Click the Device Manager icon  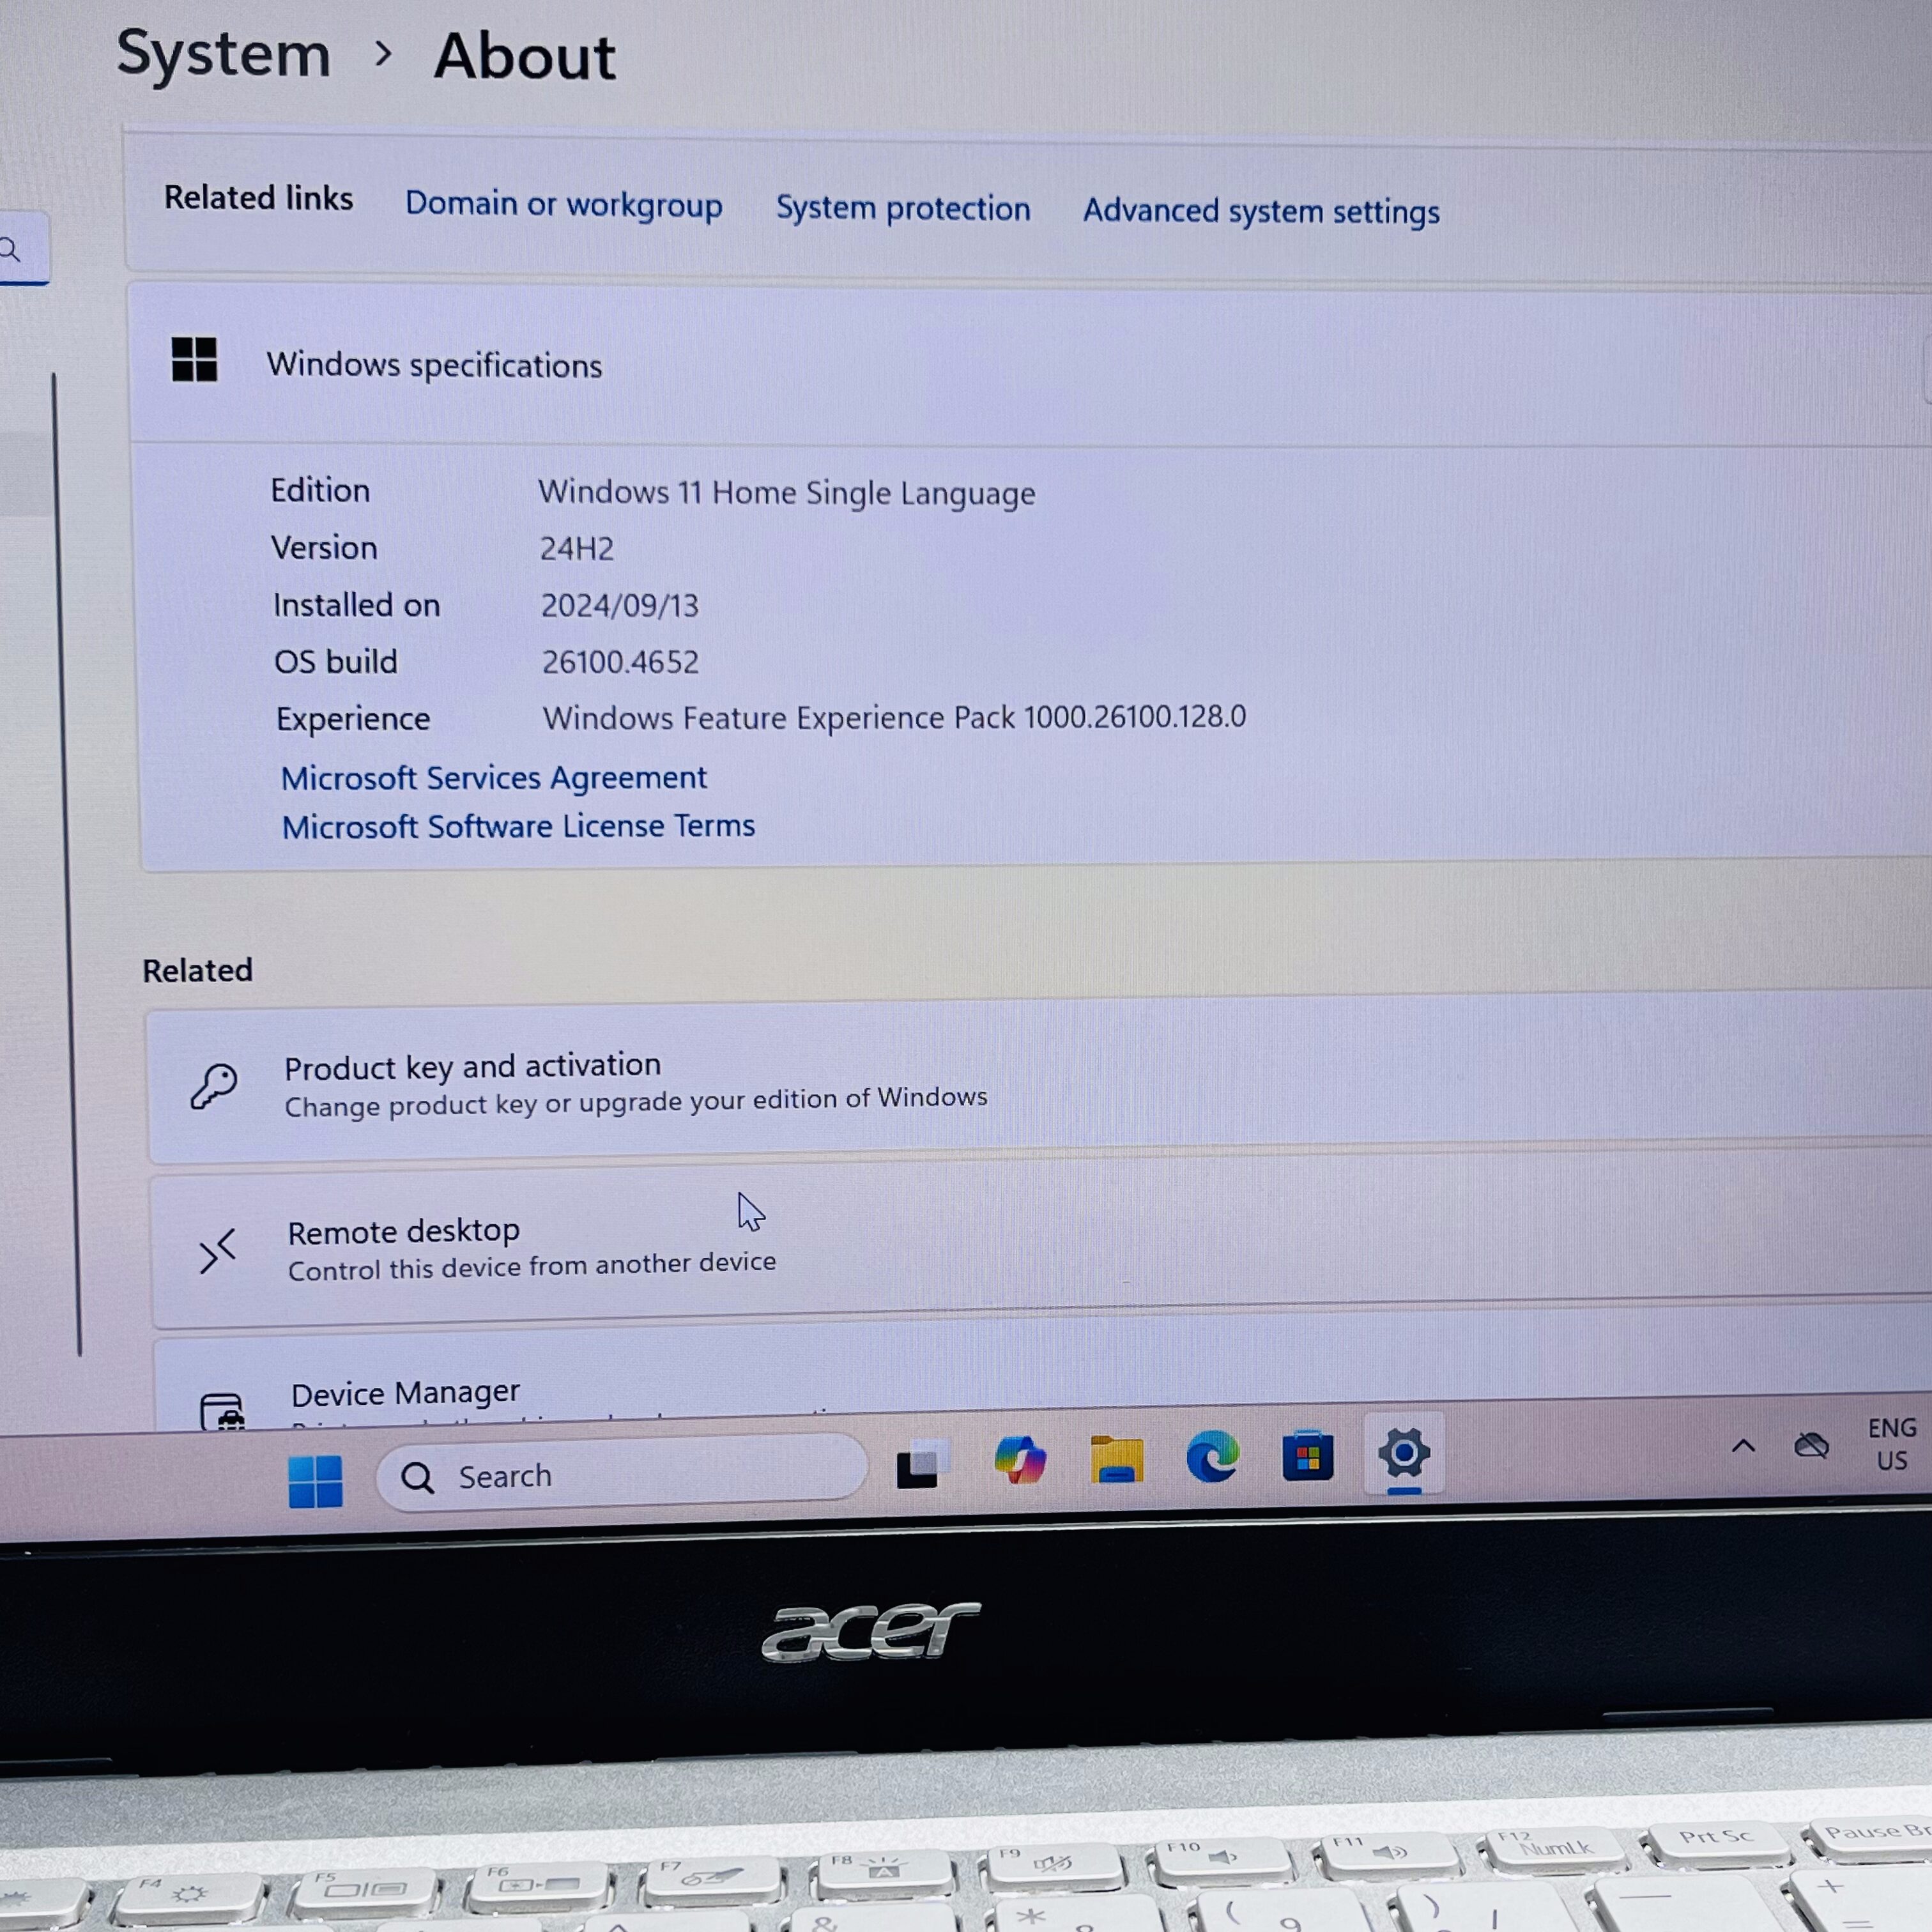click(221, 1413)
